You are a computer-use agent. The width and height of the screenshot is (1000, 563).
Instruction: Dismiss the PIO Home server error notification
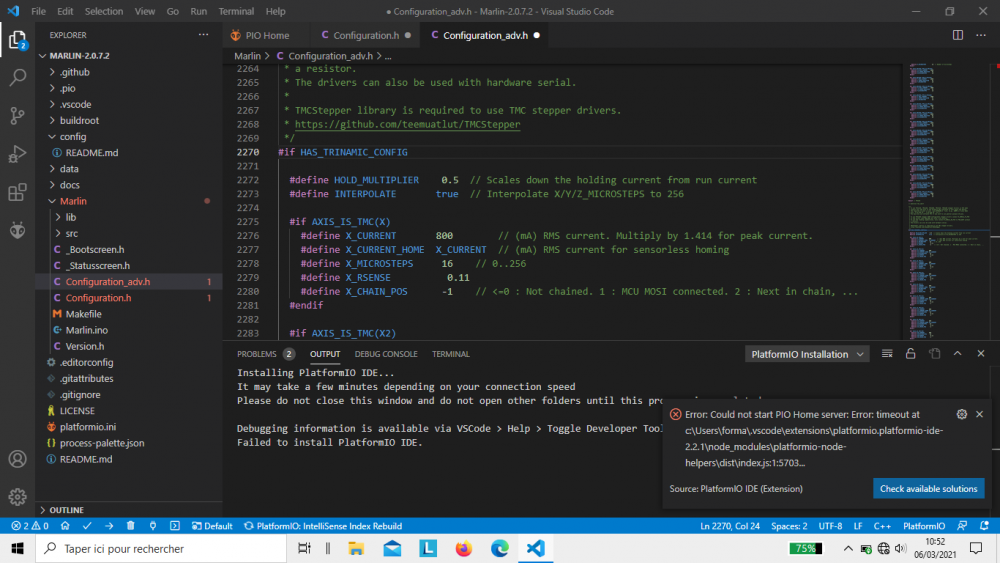(980, 414)
